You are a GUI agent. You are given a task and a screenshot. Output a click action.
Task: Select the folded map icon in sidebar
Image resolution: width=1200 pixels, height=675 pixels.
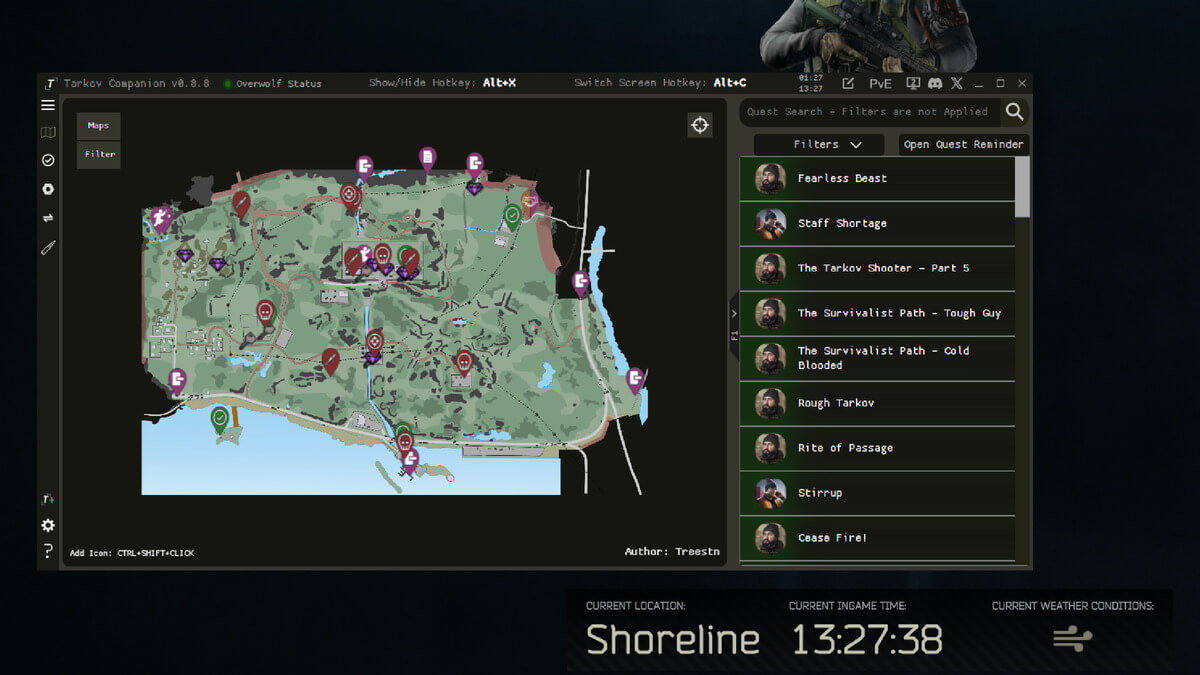tap(47, 132)
